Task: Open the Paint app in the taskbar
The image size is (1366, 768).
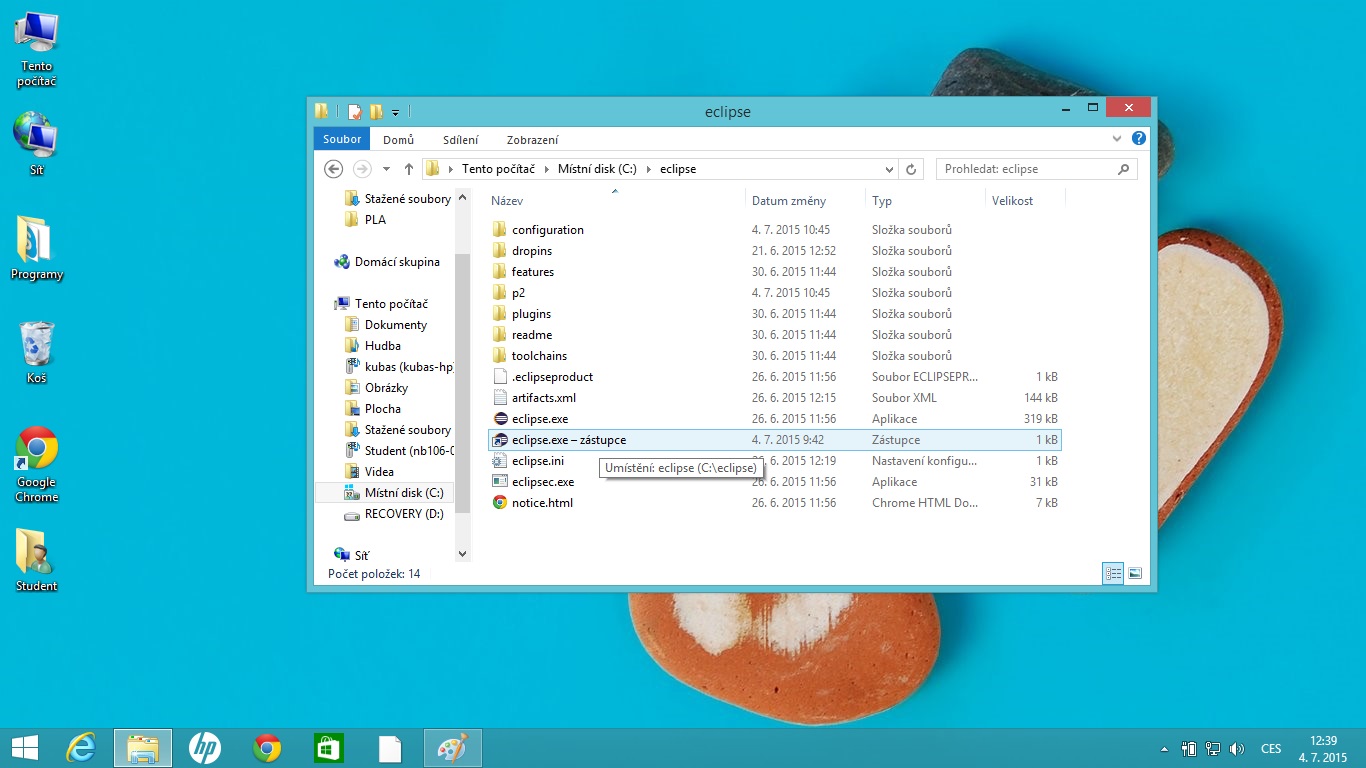Action: coord(453,747)
